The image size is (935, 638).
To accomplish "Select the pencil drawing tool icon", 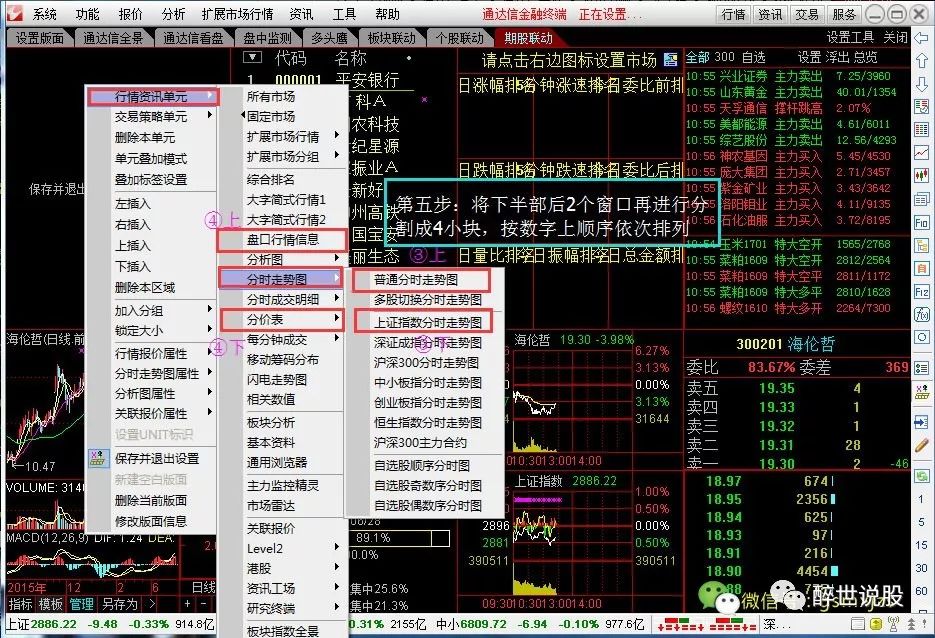I will tap(921, 445).
